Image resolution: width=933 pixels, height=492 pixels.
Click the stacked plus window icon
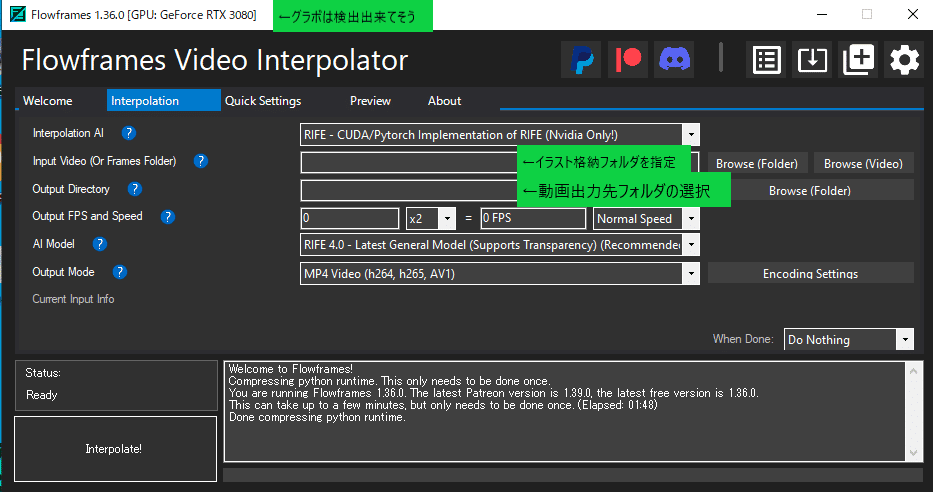(x=858, y=59)
